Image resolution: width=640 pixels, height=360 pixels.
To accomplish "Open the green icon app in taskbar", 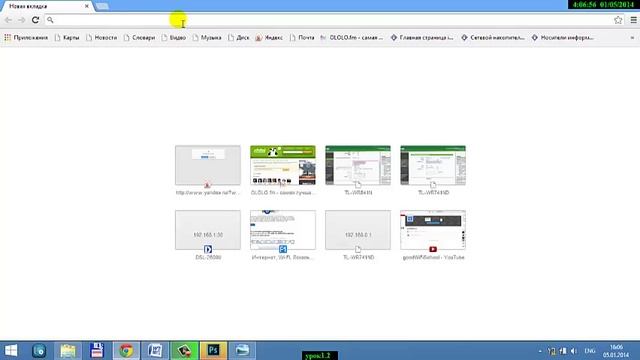I will pos(184,350).
